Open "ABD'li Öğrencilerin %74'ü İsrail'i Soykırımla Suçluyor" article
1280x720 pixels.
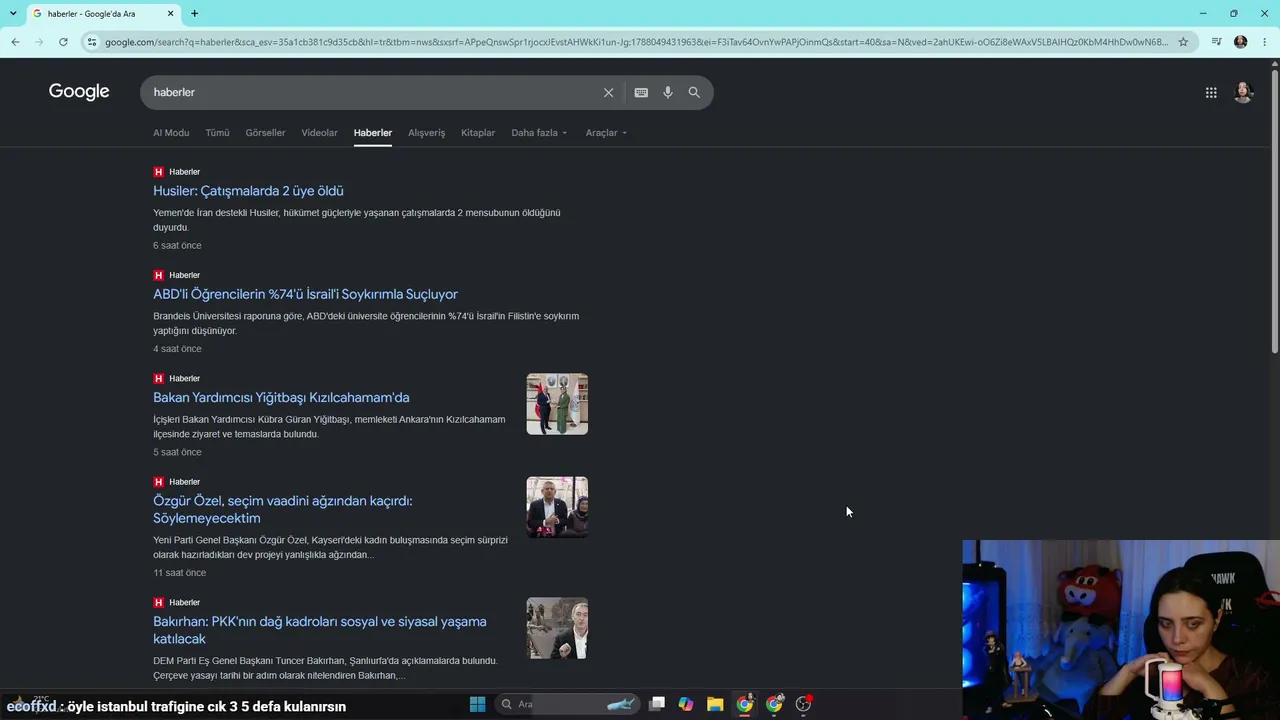[x=305, y=294]
